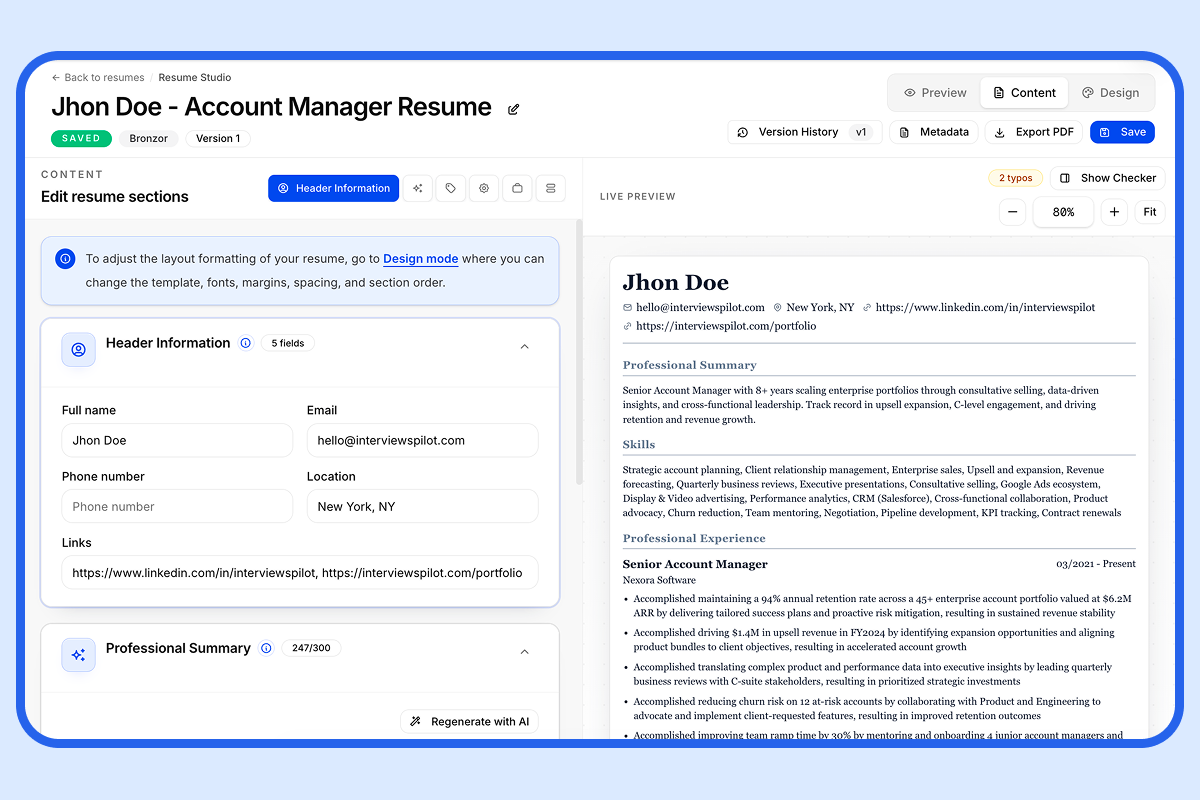Viewport: 1200px width, 800px height.
Task: Switch to the Design tab
Action: coord(1110,93)
